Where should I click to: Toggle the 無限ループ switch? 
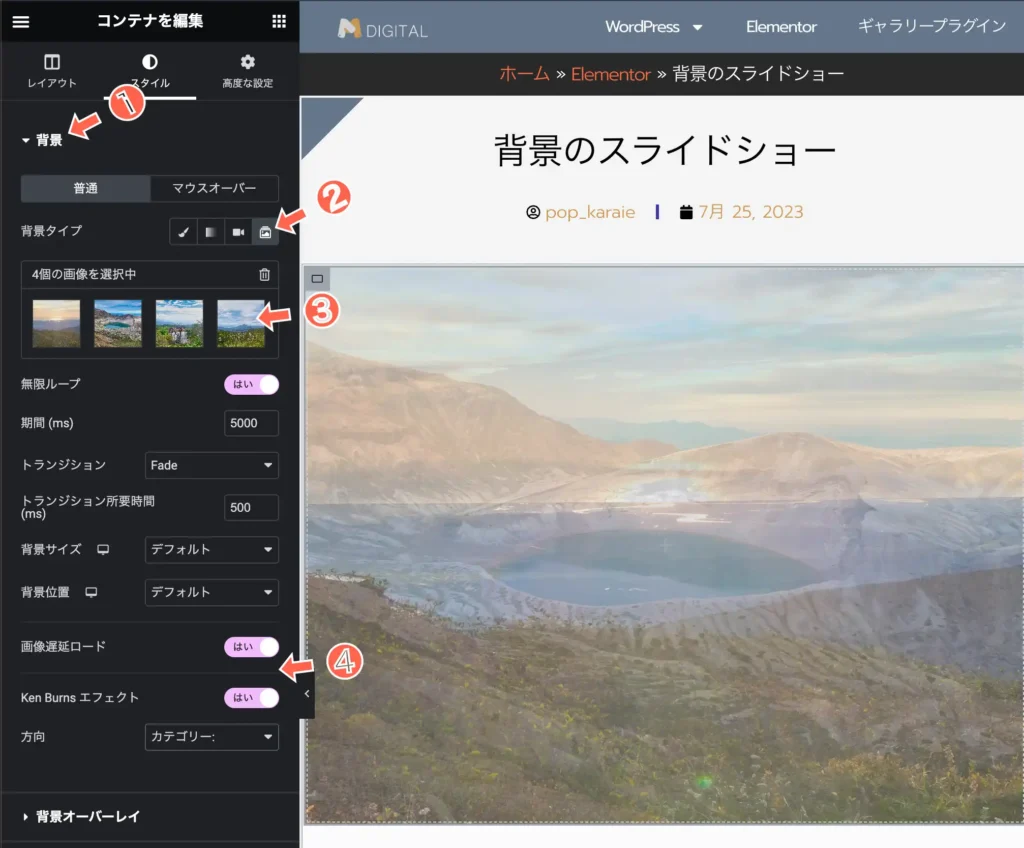(251, 384)
